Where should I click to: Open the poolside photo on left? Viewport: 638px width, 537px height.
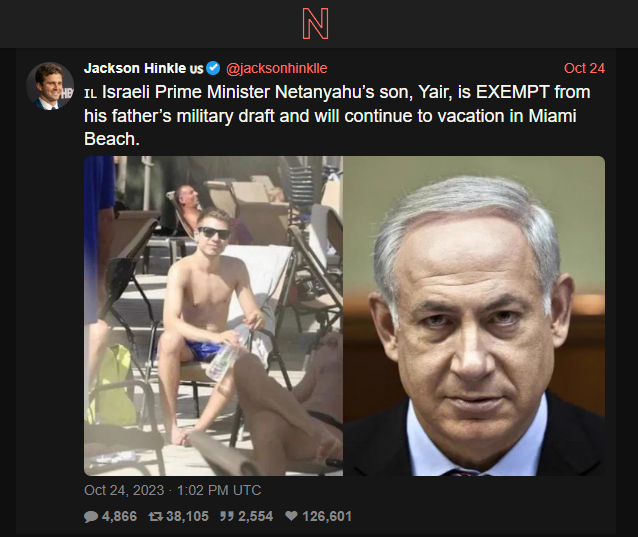pos(213,316)
